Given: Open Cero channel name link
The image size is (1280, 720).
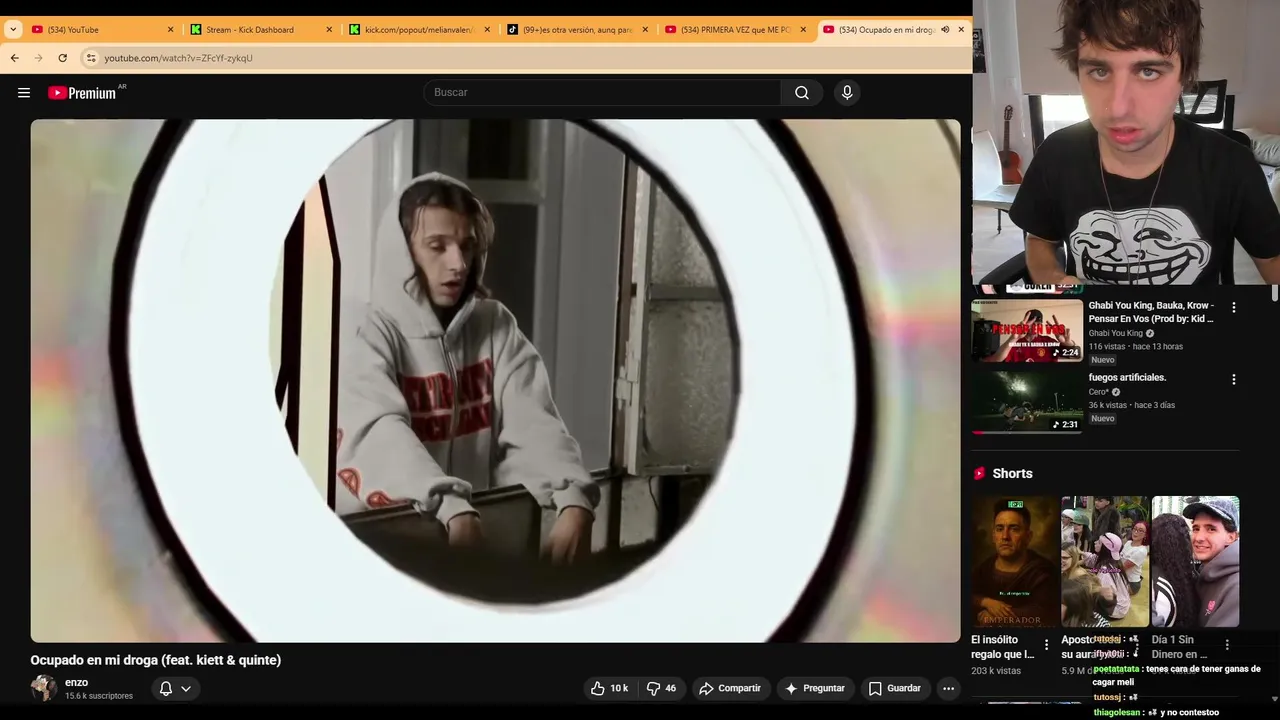Looking at the screenshot, I should click(1099, 392).
